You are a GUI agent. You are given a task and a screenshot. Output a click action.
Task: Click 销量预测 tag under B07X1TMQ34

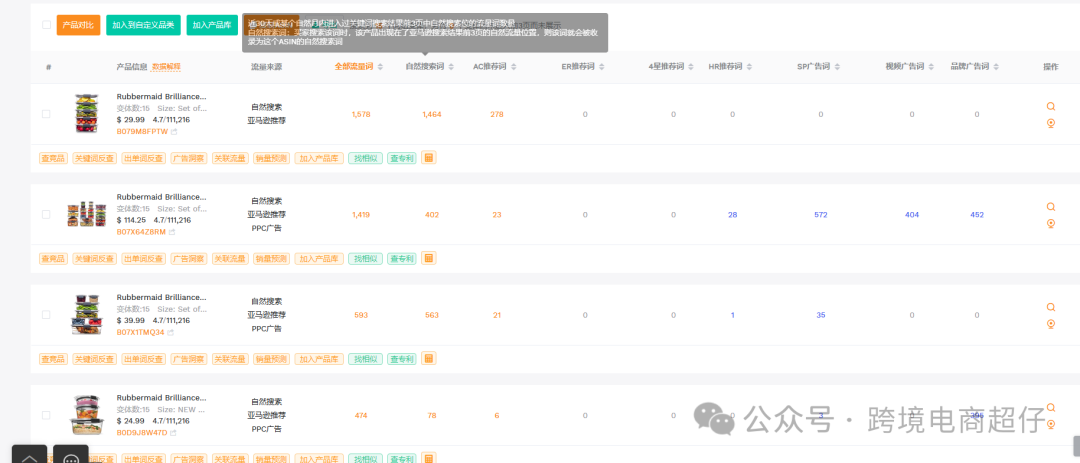tap(271, 359)
